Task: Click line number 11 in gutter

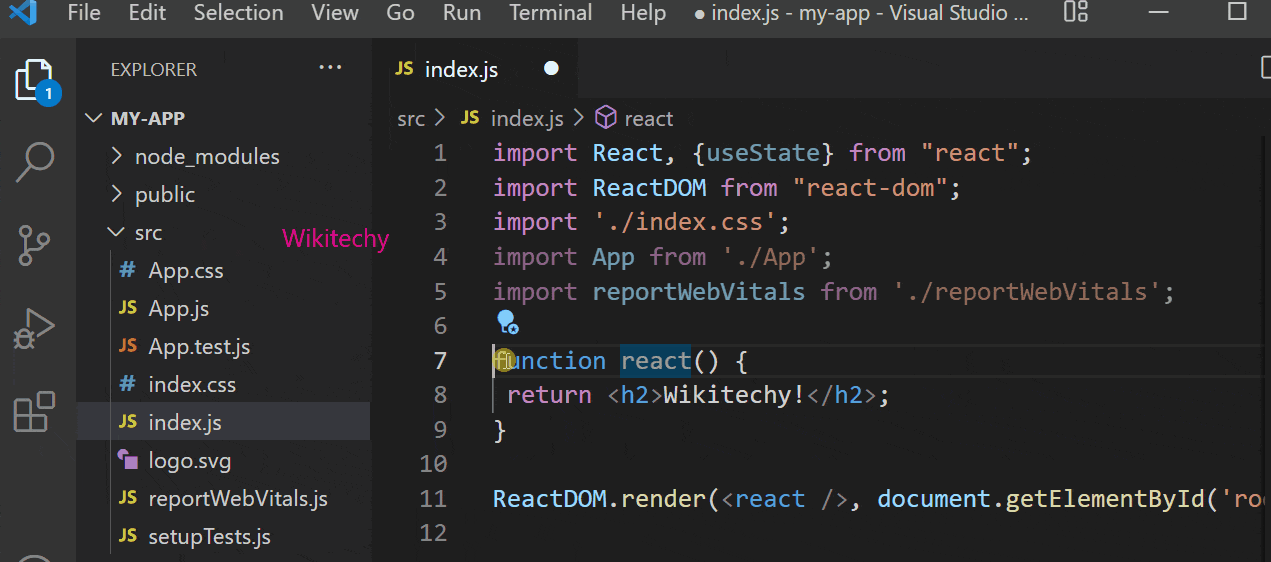Action: coord(433,498)
